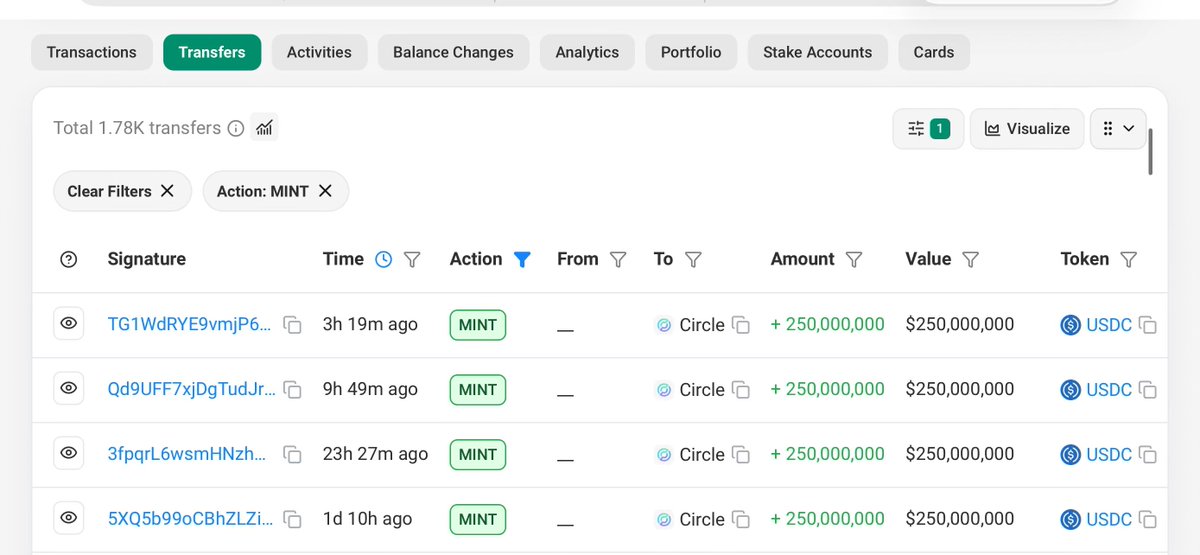1200x555 pixels.
Task: Open the Amount column filter
Action: pyautogui.click(x=854, y=259)
